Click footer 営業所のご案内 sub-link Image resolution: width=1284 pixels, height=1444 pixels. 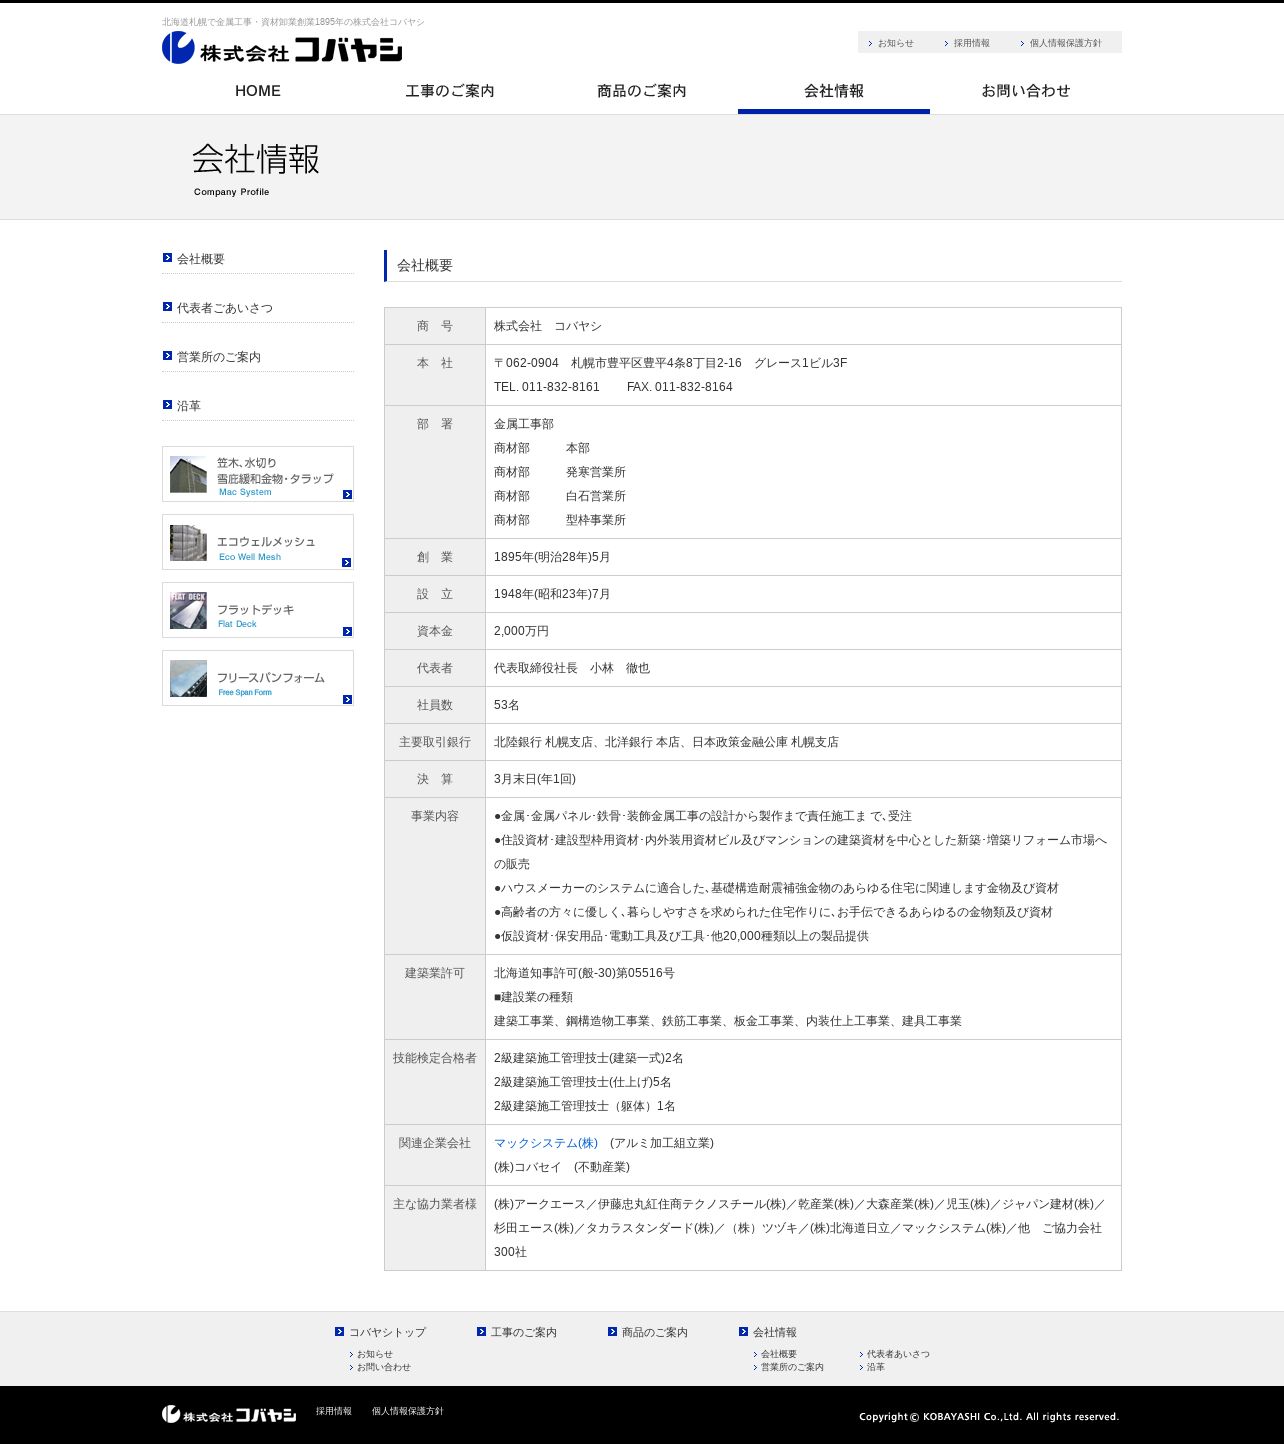click(793, 1367)
